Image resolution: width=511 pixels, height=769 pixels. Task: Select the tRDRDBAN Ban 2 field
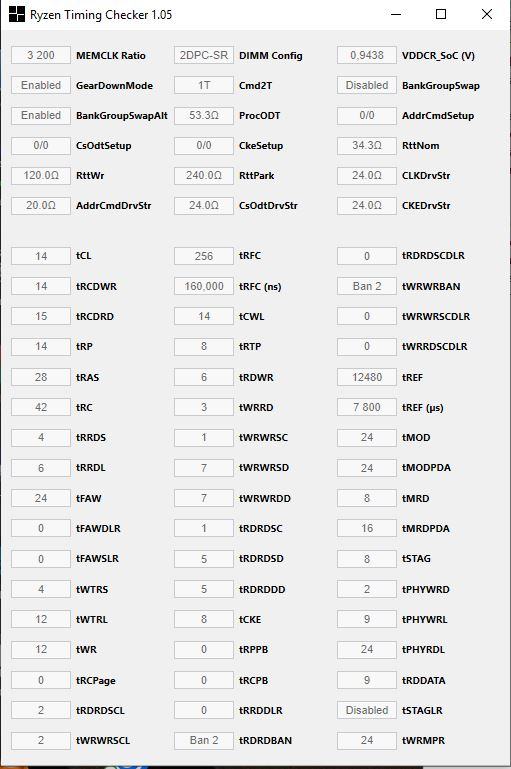tap(204, 740)
